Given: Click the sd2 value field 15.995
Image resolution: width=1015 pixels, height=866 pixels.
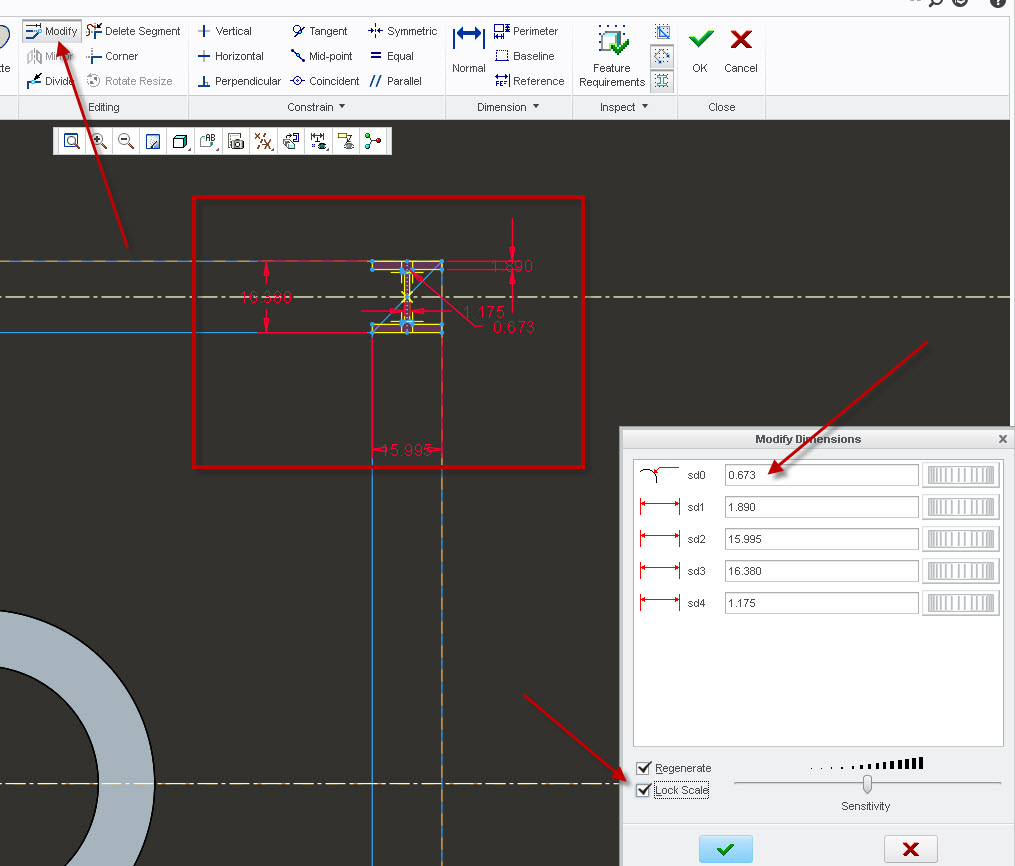Looking at the screenshot, I should click(x=821, y=539).
